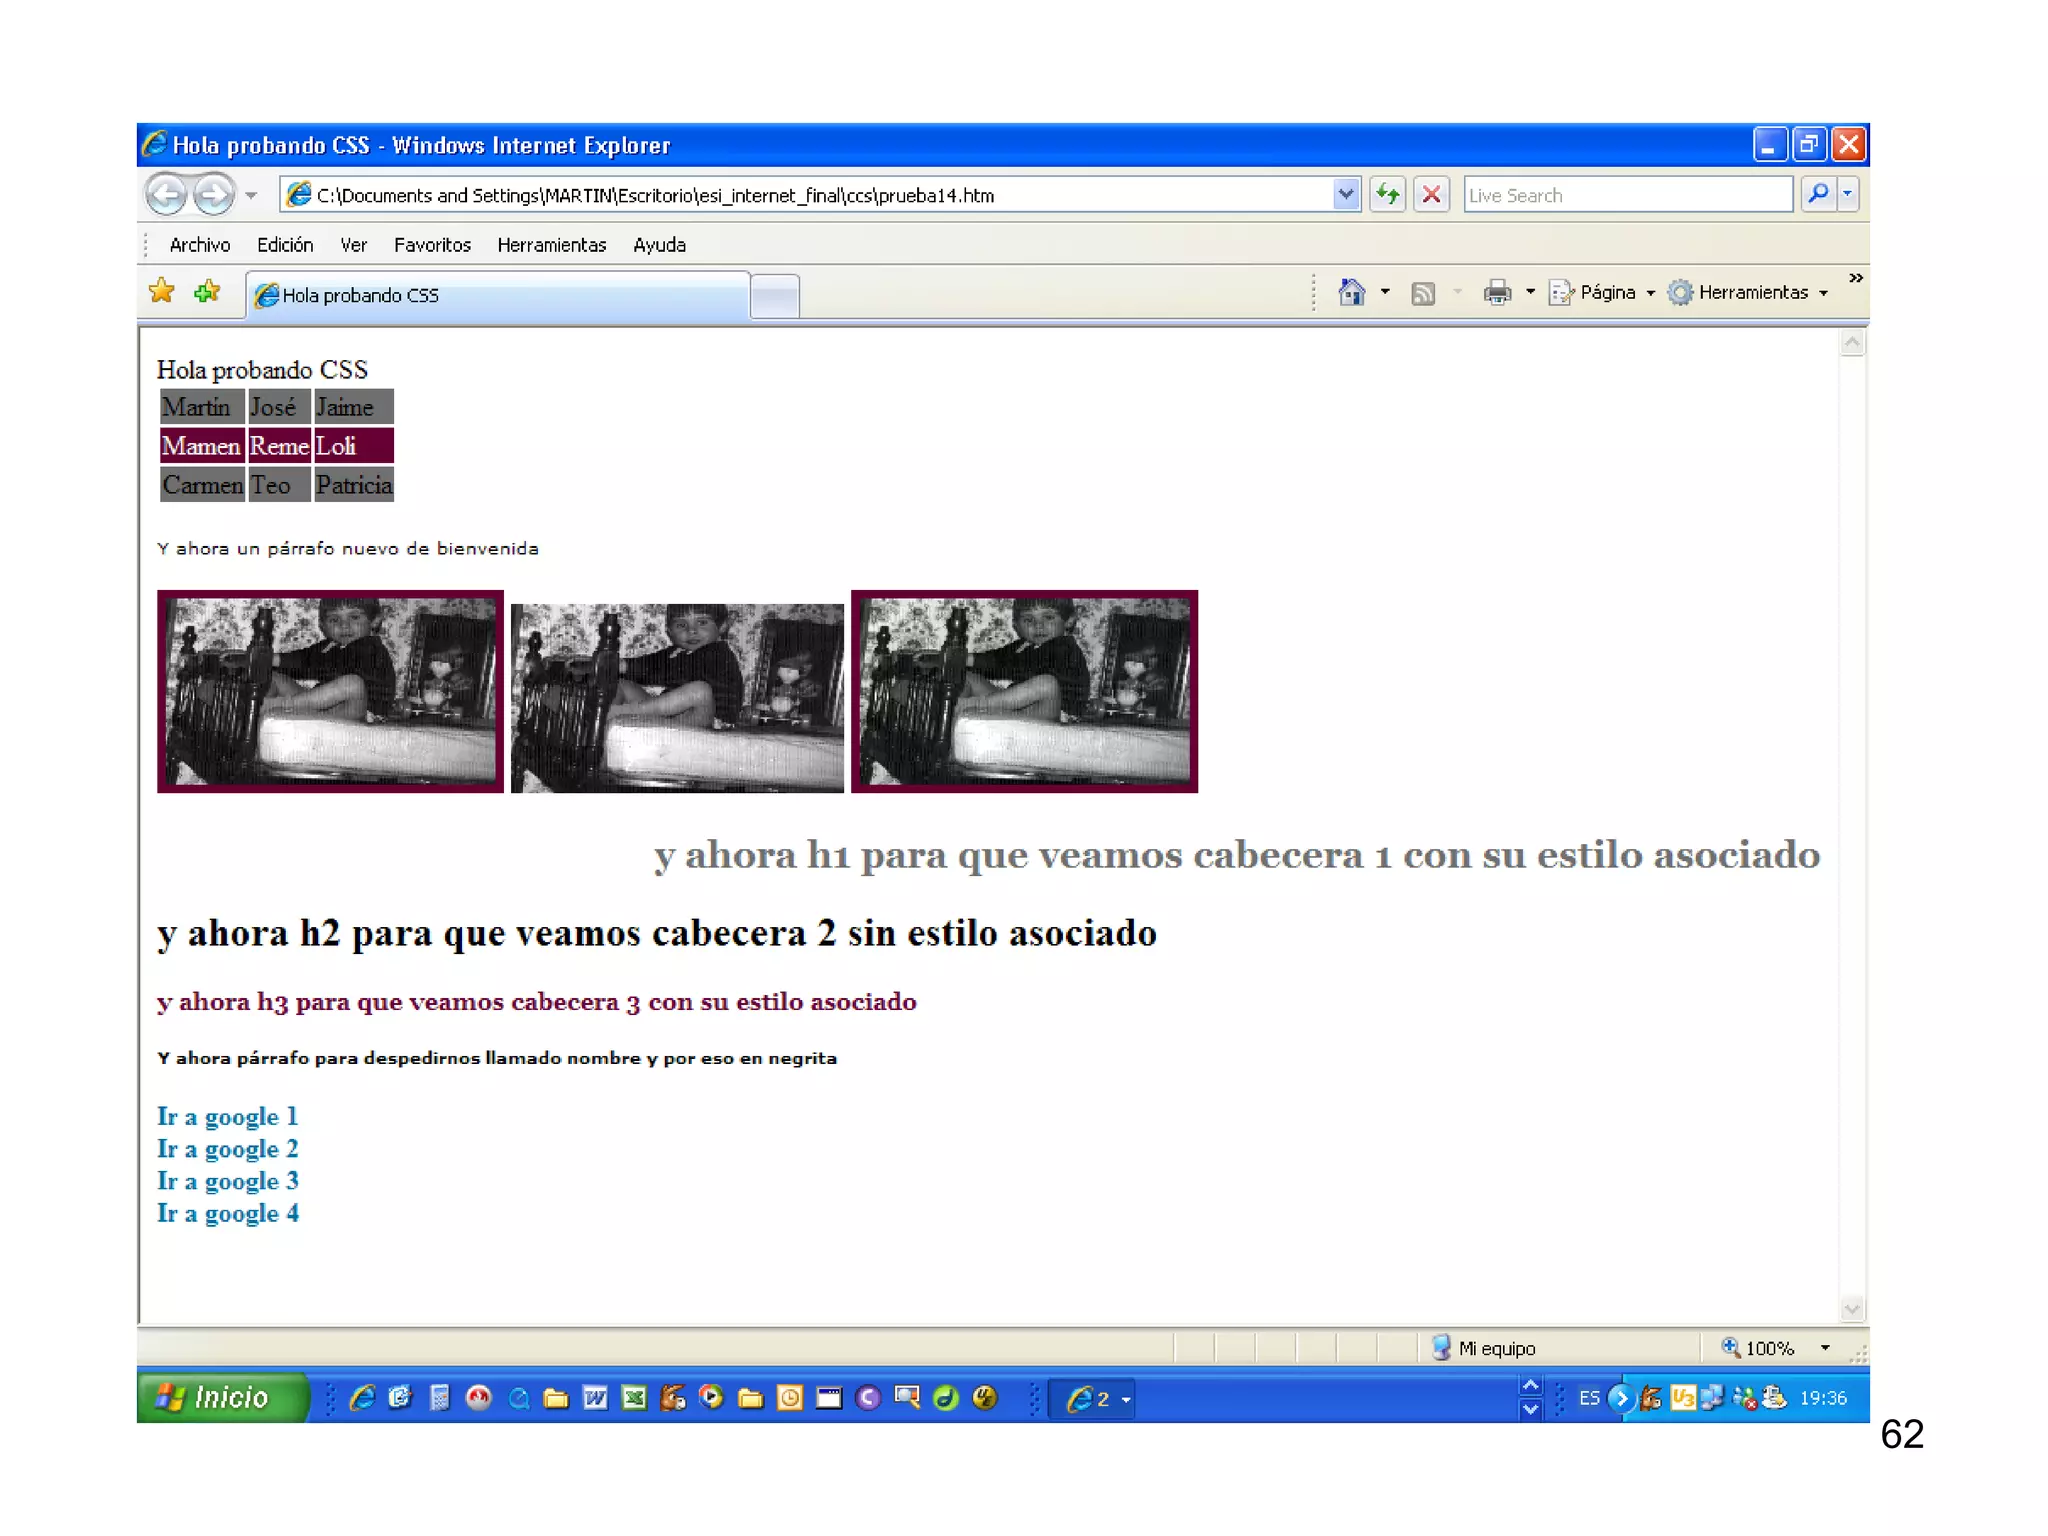Image resolution: width=2048 pixels, height=1536 pixels.
Task: Click the Print icon in toolbar
Action: (1497, 292)
